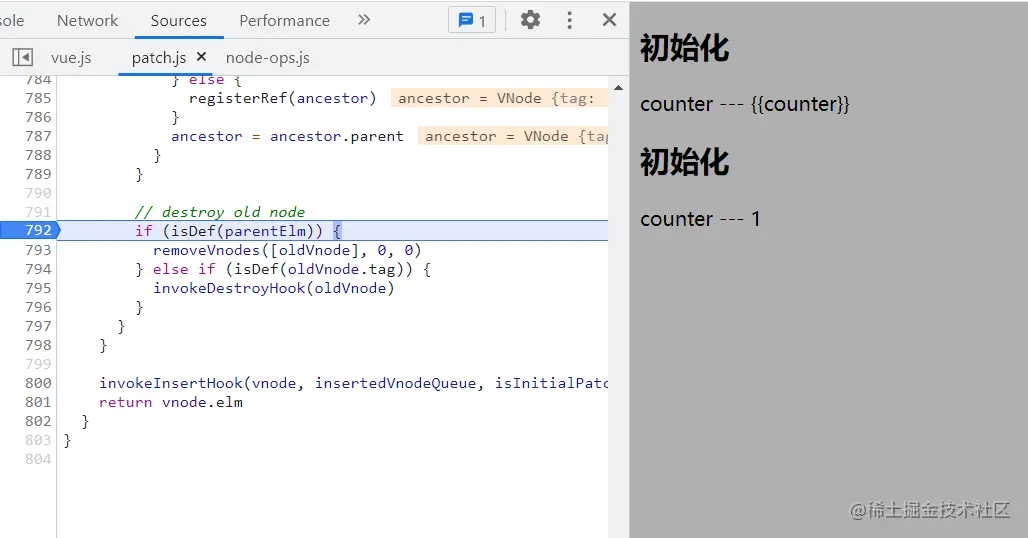This screenshot has width=1028, height=538.
Task: Click the invokeInsertHook call on line 800
Action: (353, 383)
